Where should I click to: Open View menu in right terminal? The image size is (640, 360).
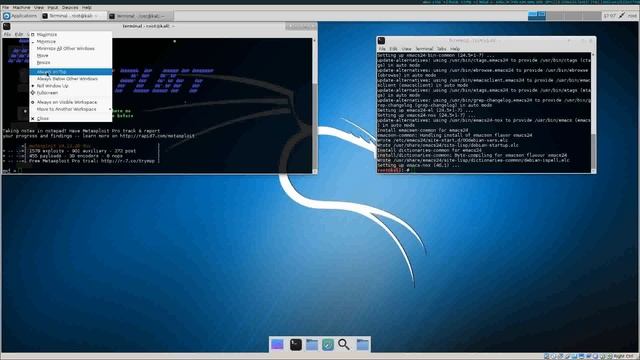(x=406, y=49)
